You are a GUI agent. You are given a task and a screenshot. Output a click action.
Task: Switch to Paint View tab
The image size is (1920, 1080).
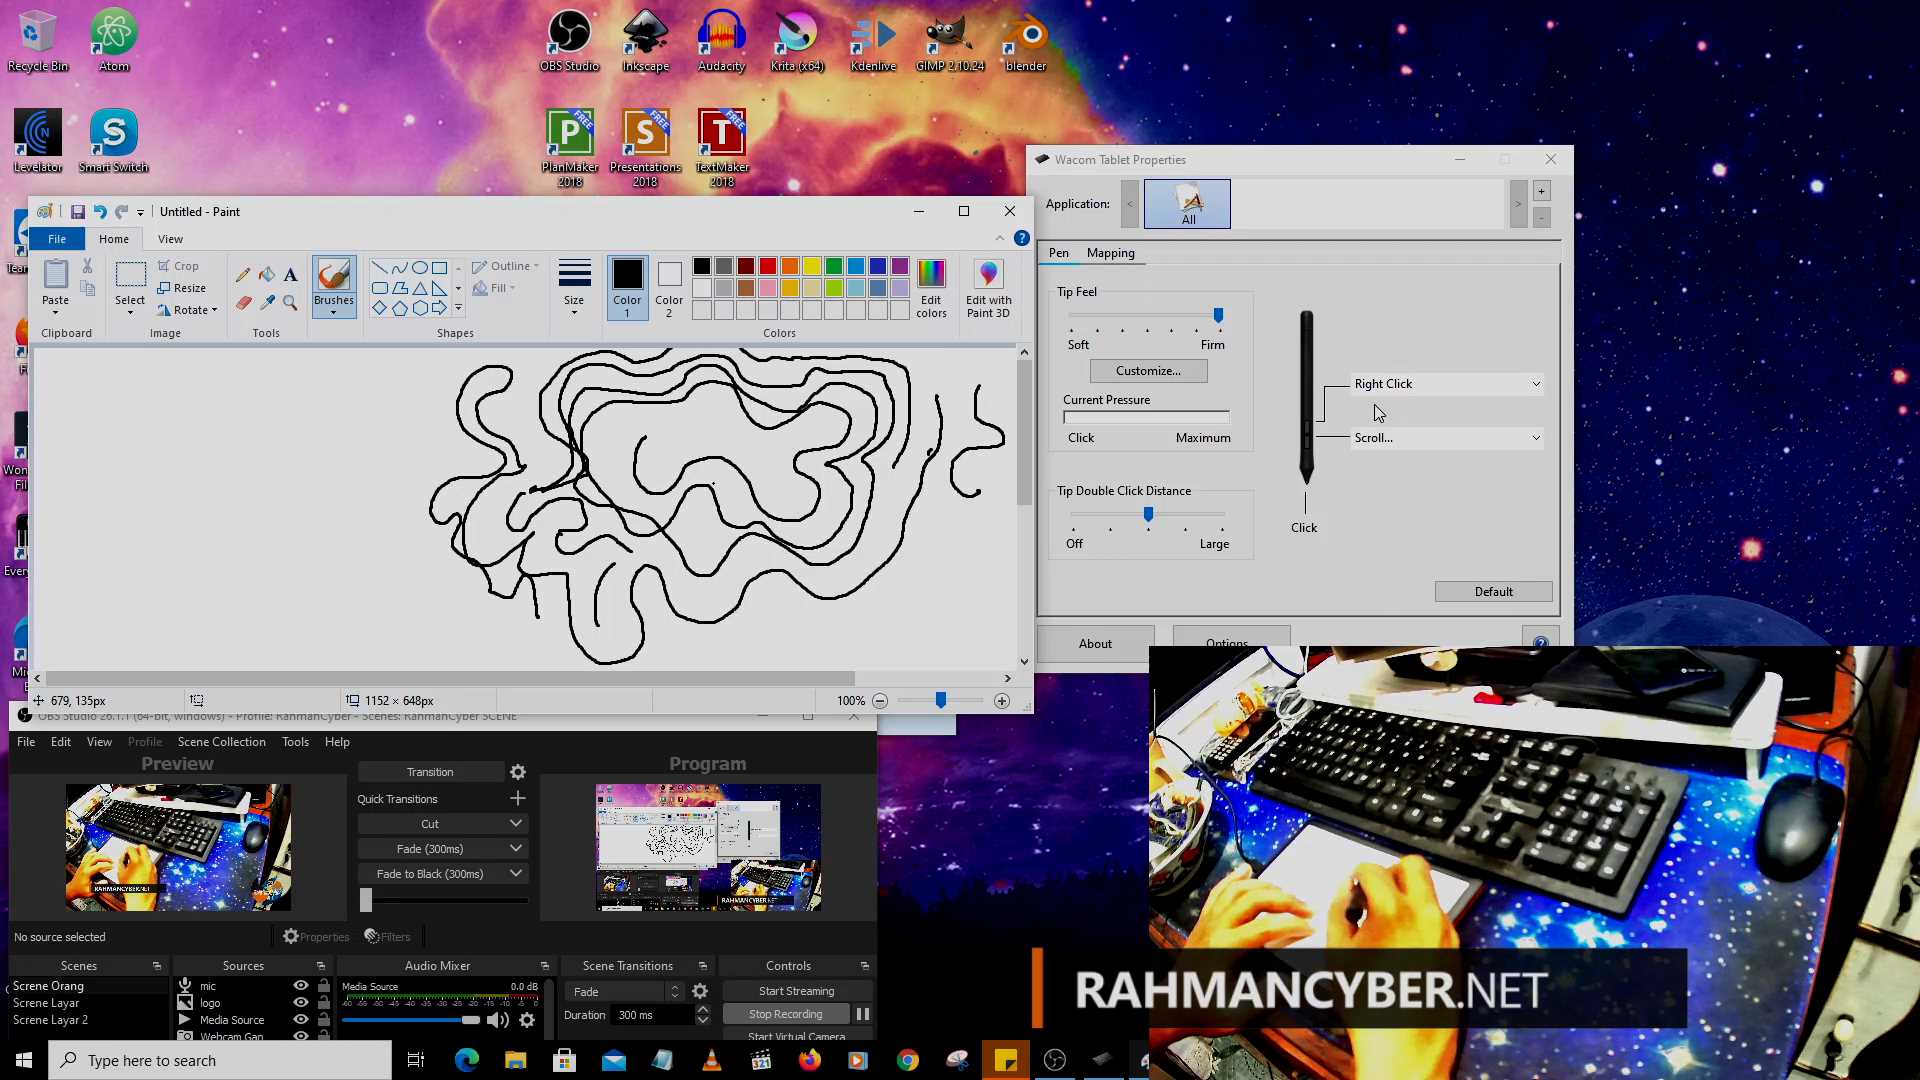[x=170, y=239]
